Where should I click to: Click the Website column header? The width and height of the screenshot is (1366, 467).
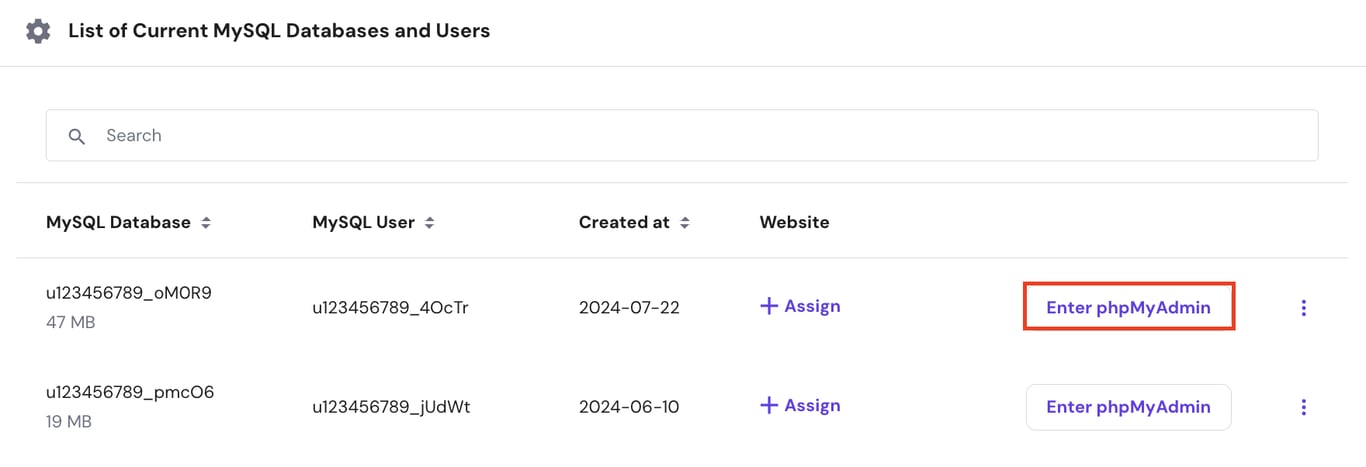[x=794, y=222]
